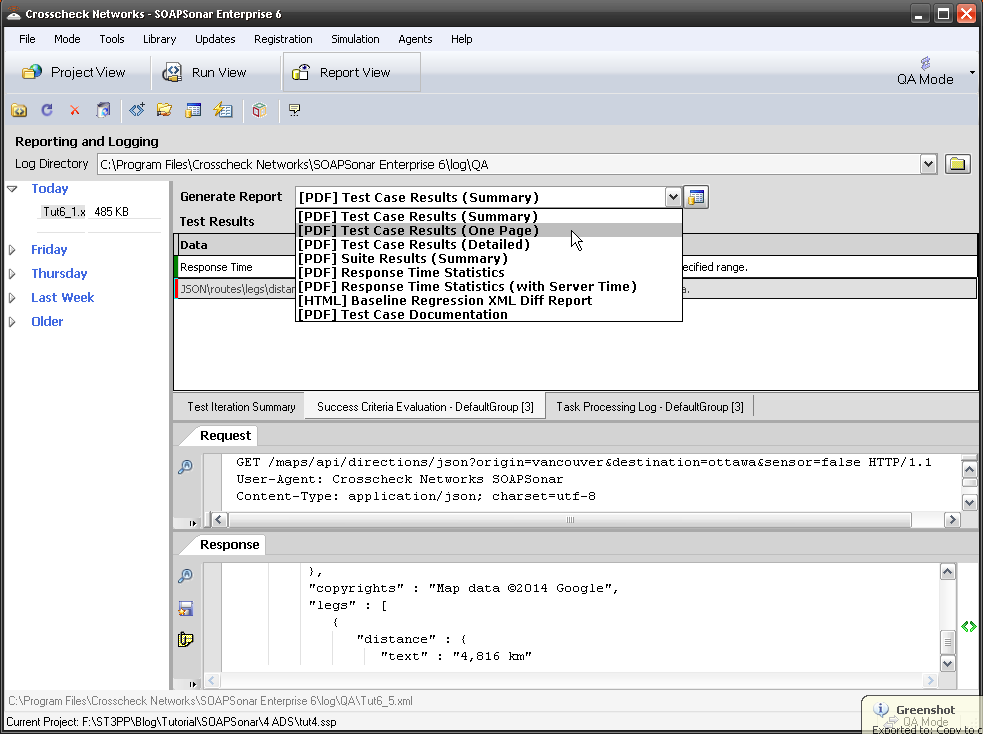Collapse the Today log group
Image resolution: width=983 pixels, height=734 pixels.
12,189
